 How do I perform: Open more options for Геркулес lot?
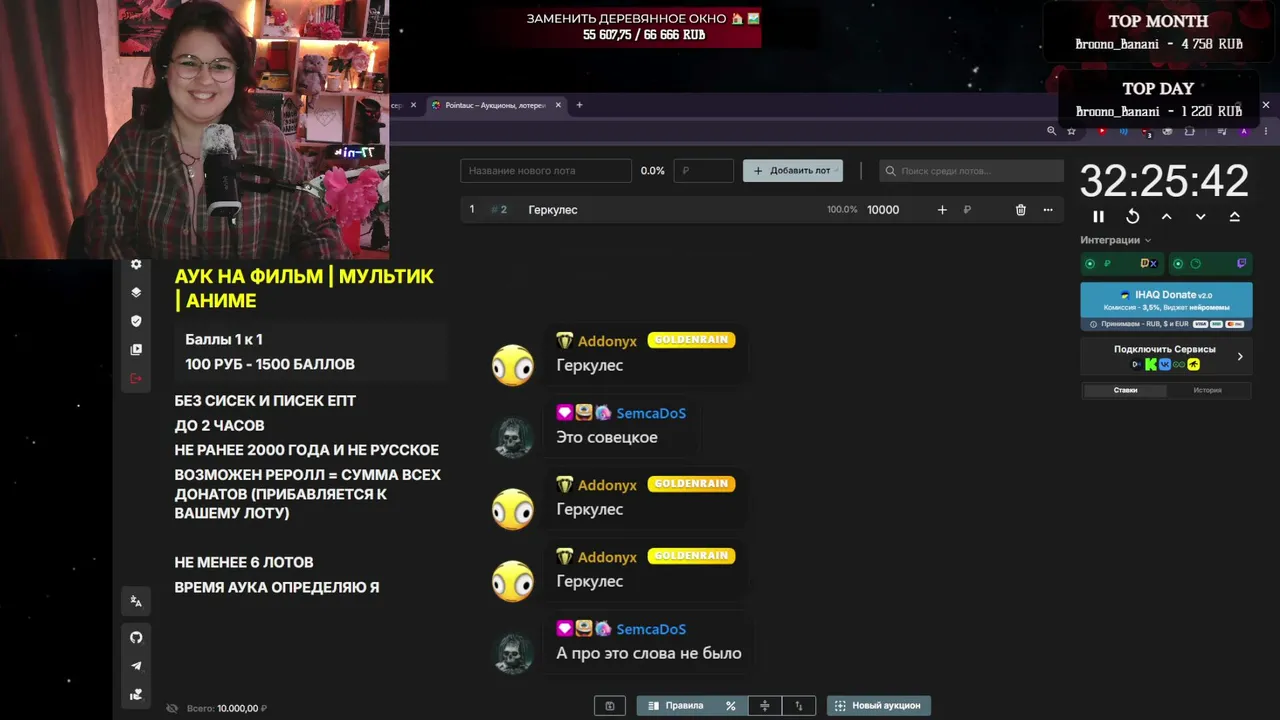[x=1048, y=210]
